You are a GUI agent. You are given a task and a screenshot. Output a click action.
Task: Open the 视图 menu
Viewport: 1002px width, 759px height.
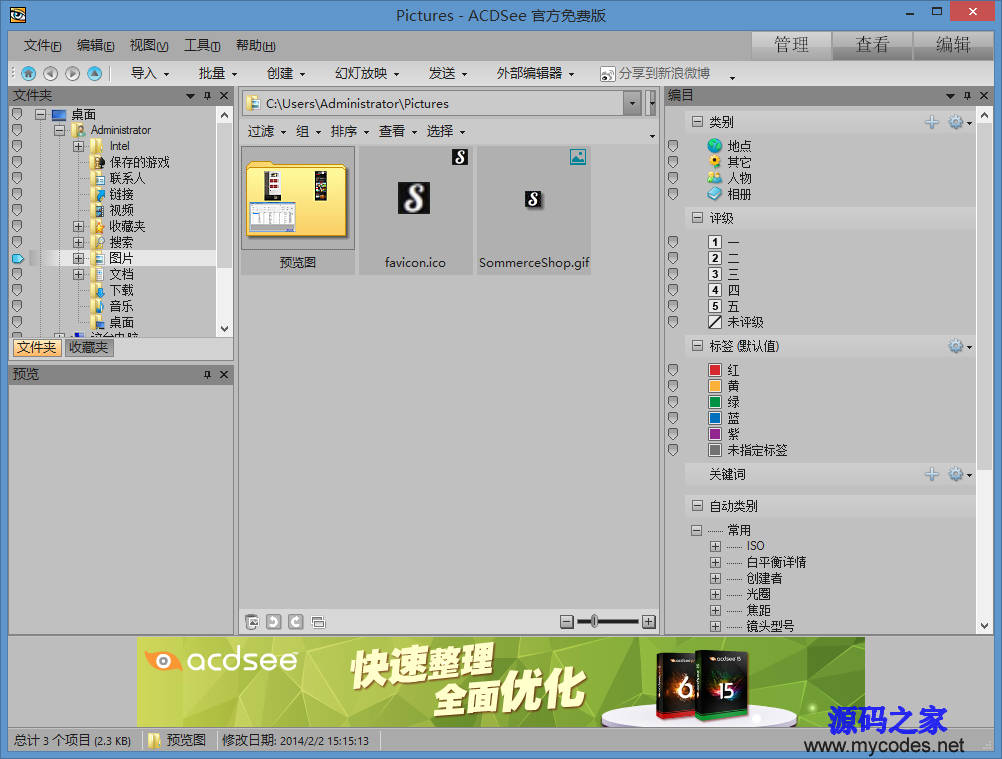149,45
